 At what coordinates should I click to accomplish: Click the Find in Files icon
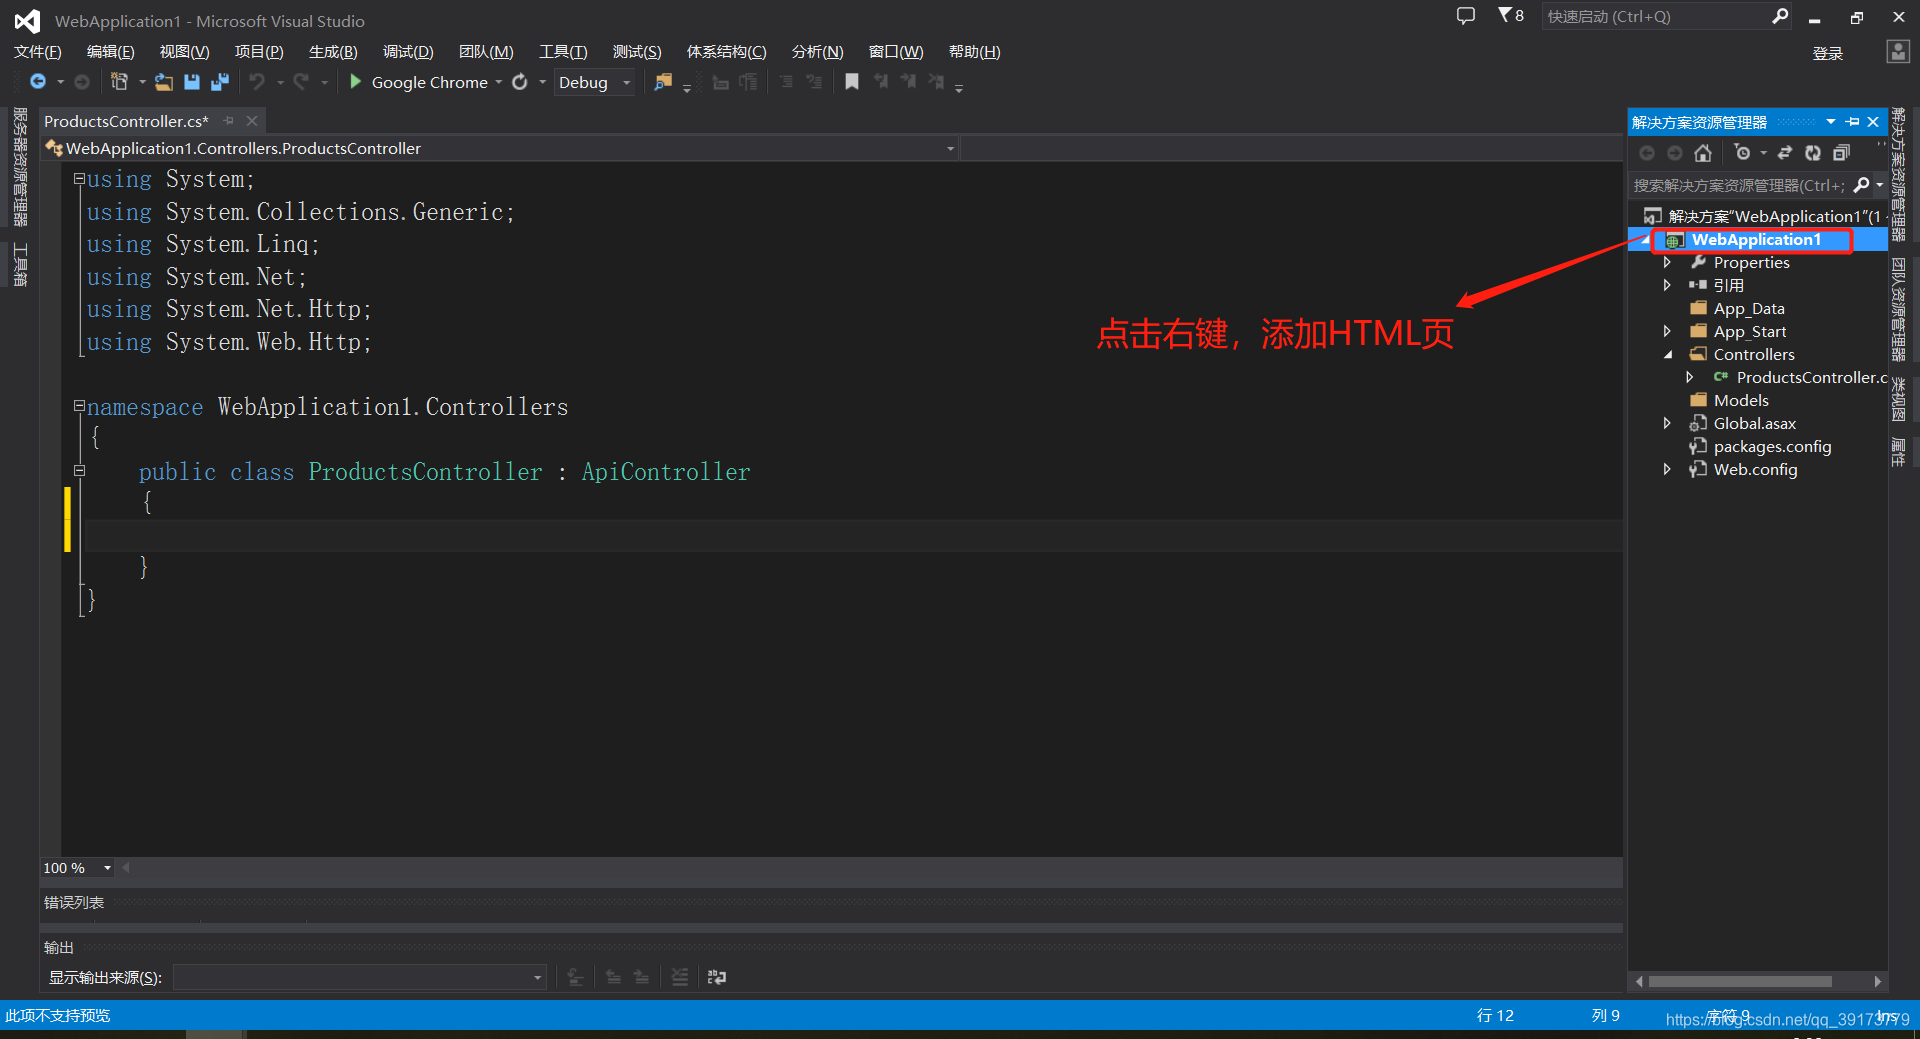click(x=663, y=82)
